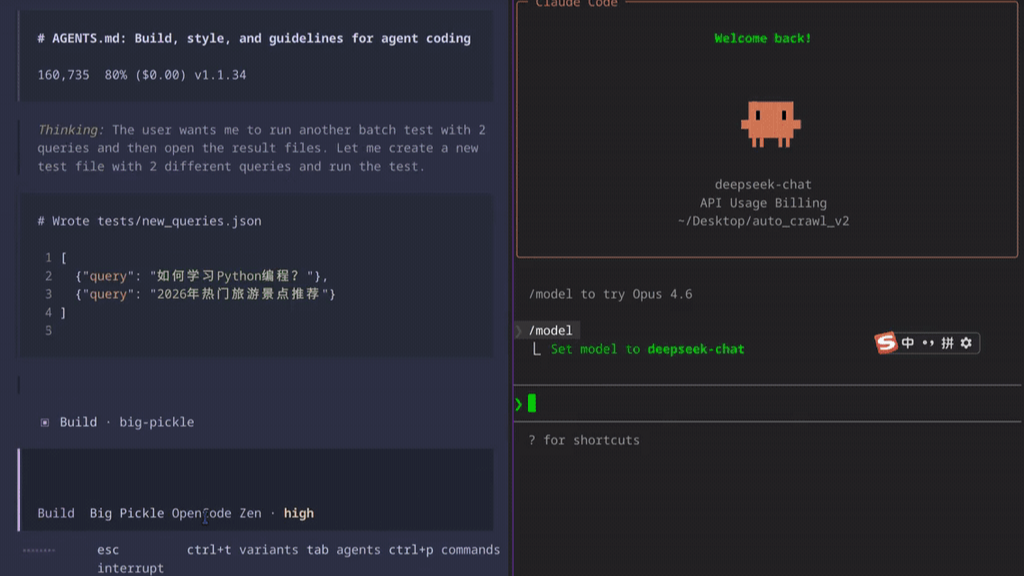Screen dimensions: 1024x576
Task: Click code line 3 with 2026 query
Action: click(205, 294)
